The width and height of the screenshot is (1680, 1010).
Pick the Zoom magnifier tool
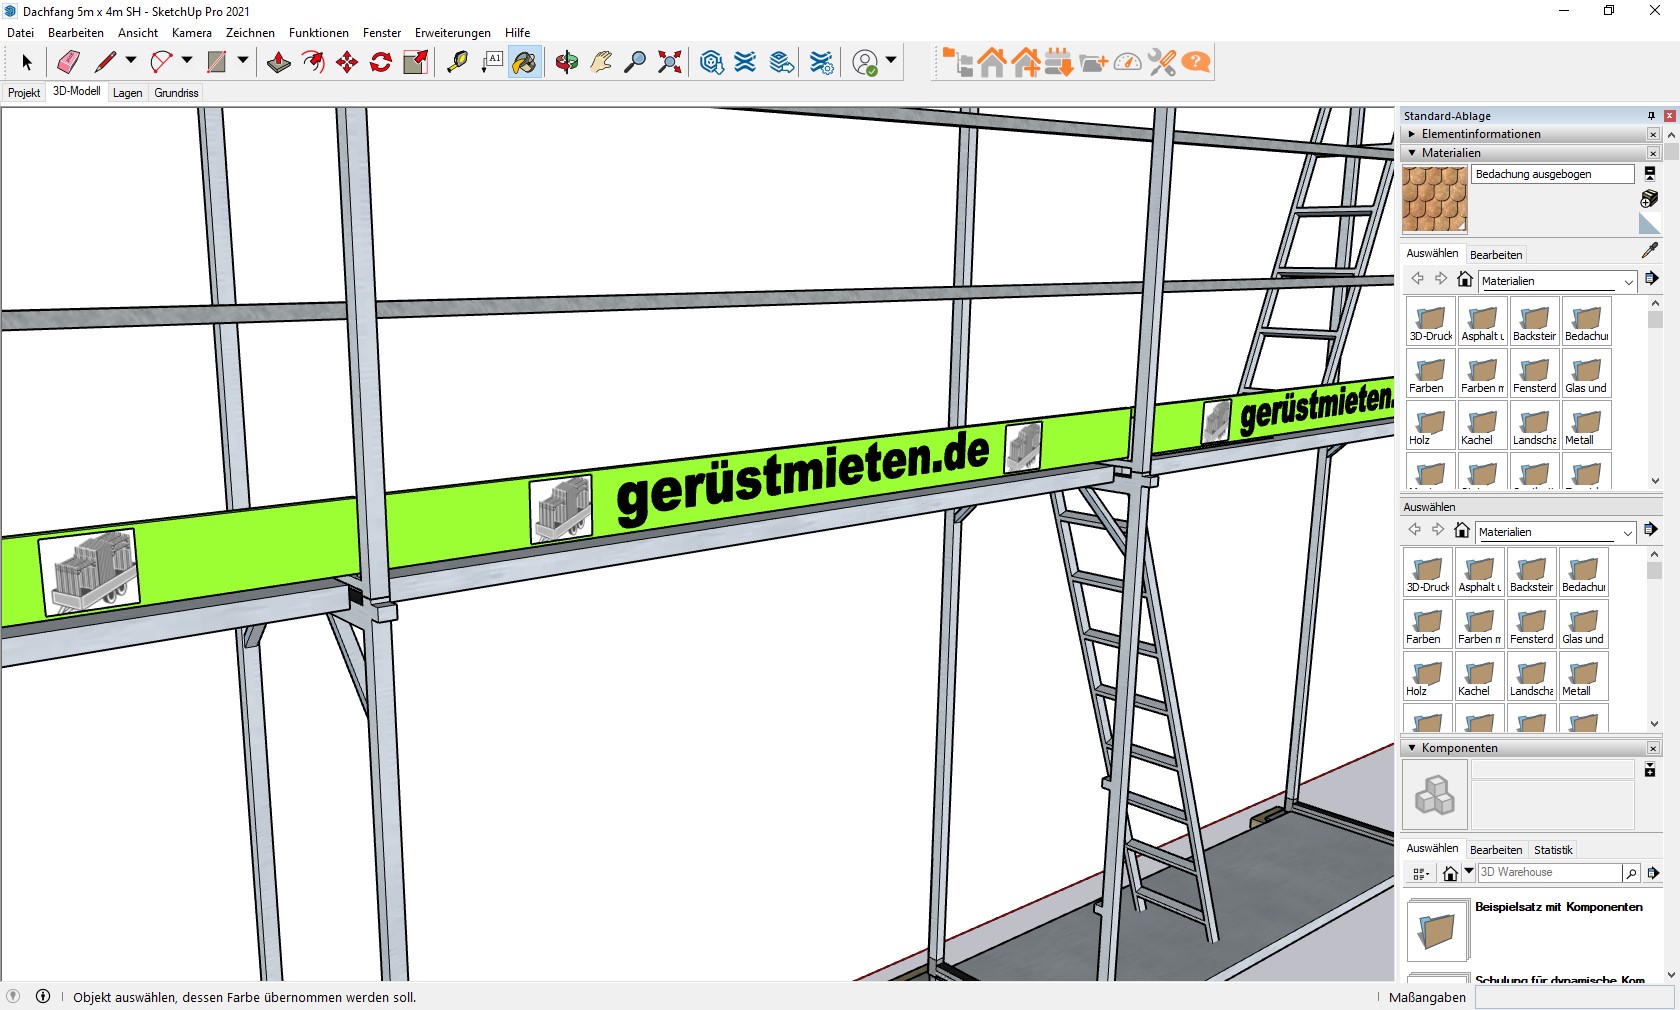(635, 62)
